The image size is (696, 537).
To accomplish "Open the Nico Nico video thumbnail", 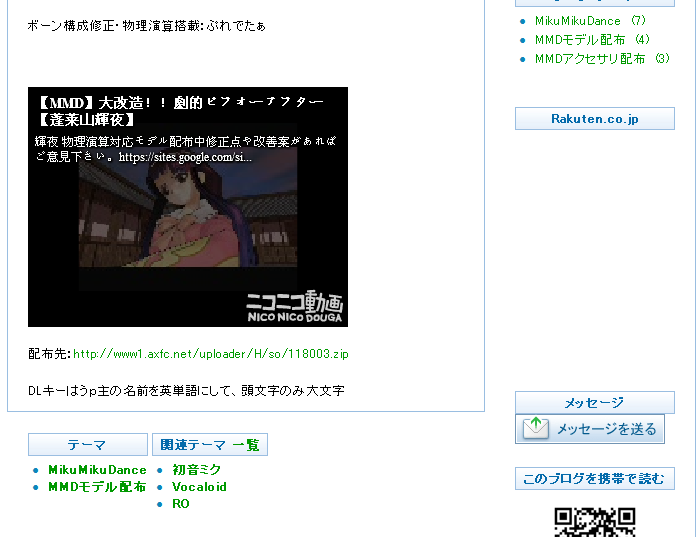I will click(x=188, y=207).
